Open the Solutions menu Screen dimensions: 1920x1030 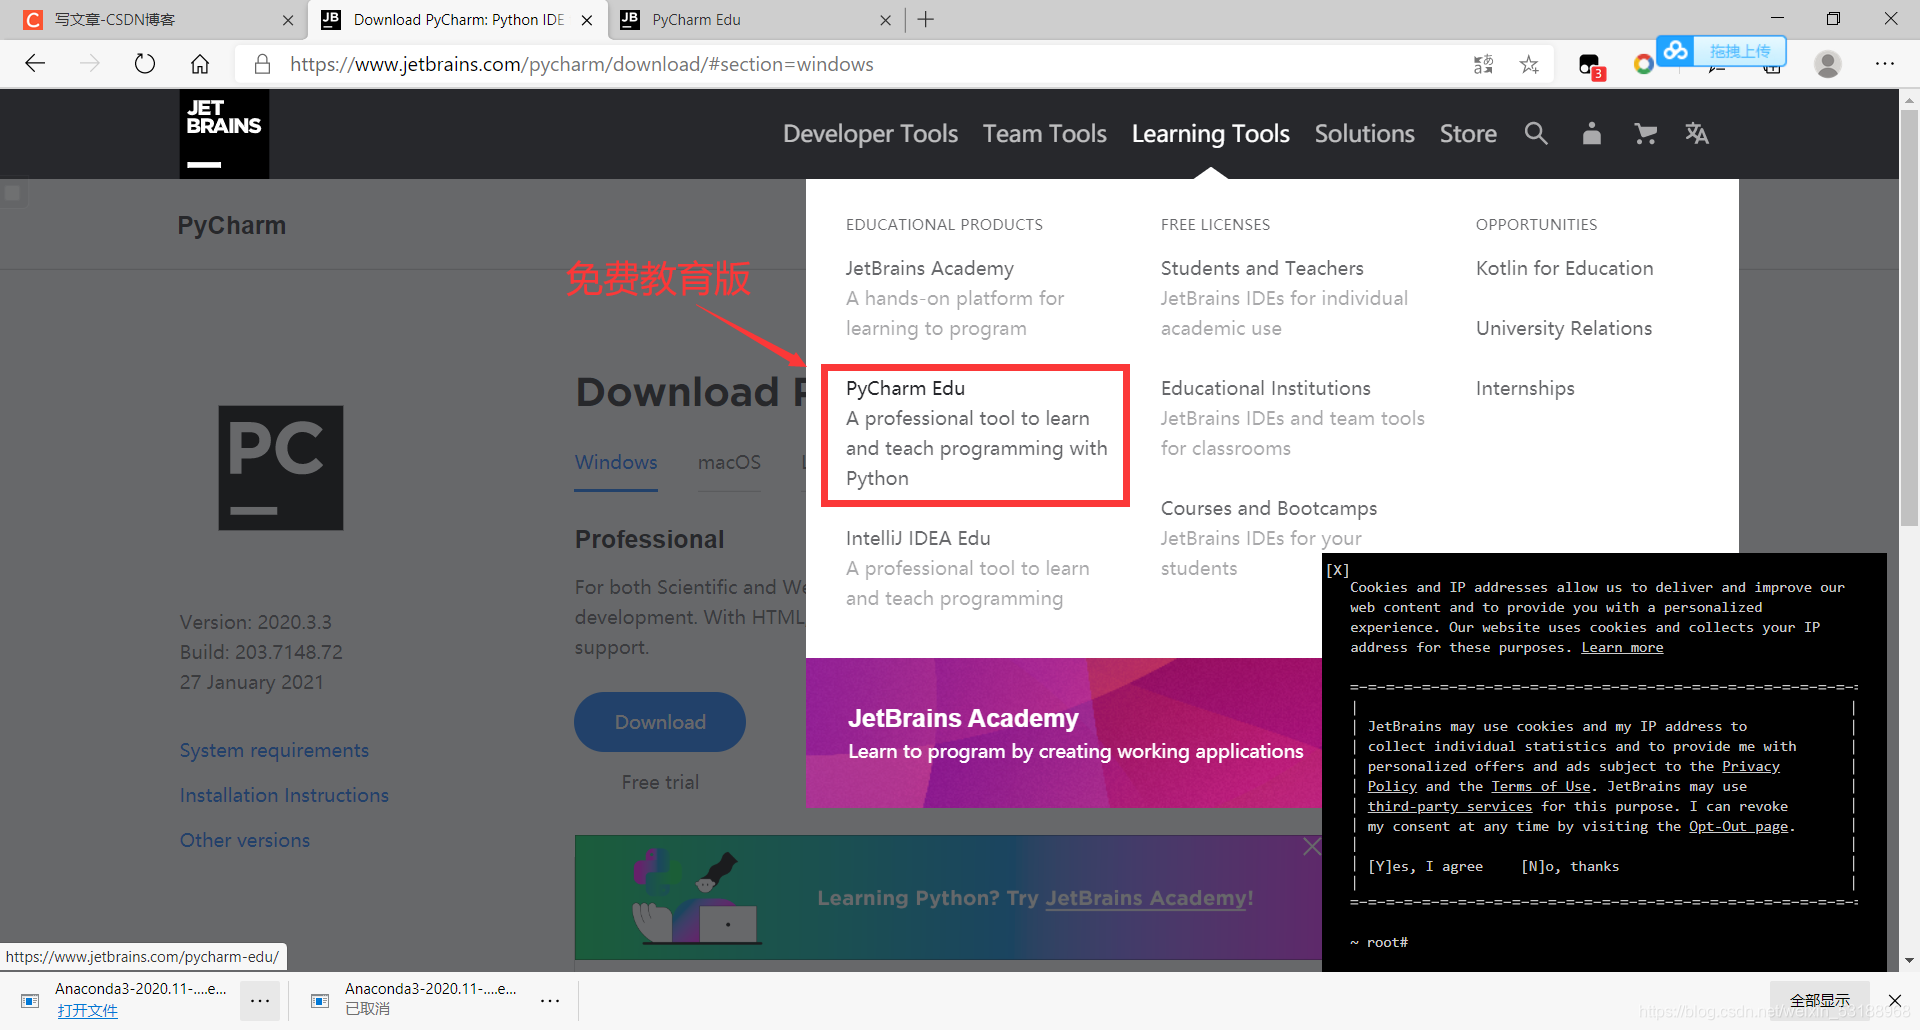pos(1364,134)
